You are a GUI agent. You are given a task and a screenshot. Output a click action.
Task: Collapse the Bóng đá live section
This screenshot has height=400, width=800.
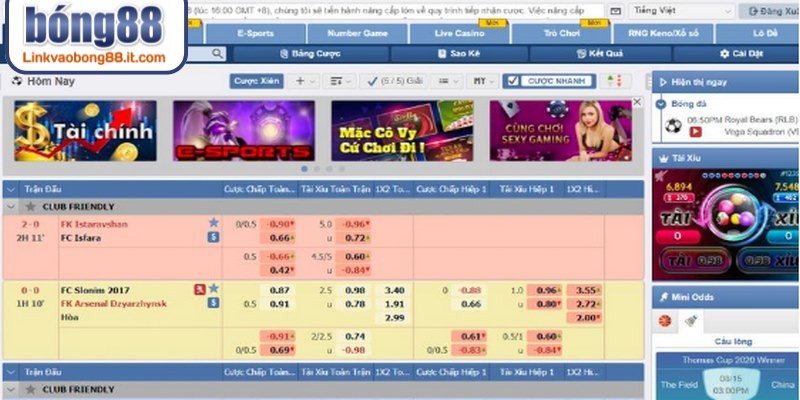(661, 104)
